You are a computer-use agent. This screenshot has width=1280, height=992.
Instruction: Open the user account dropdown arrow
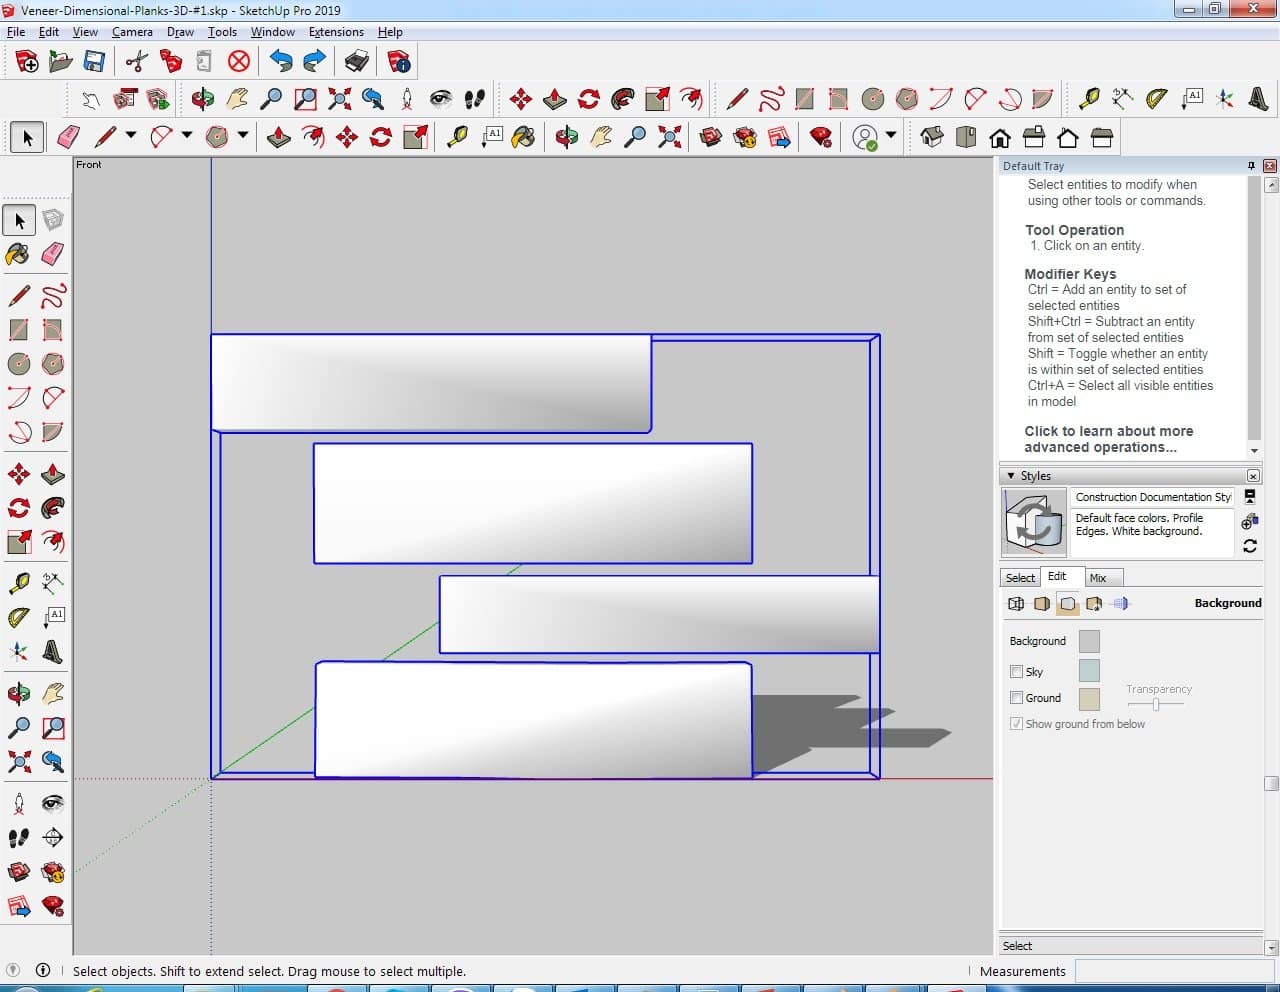(x=891, y=136)
